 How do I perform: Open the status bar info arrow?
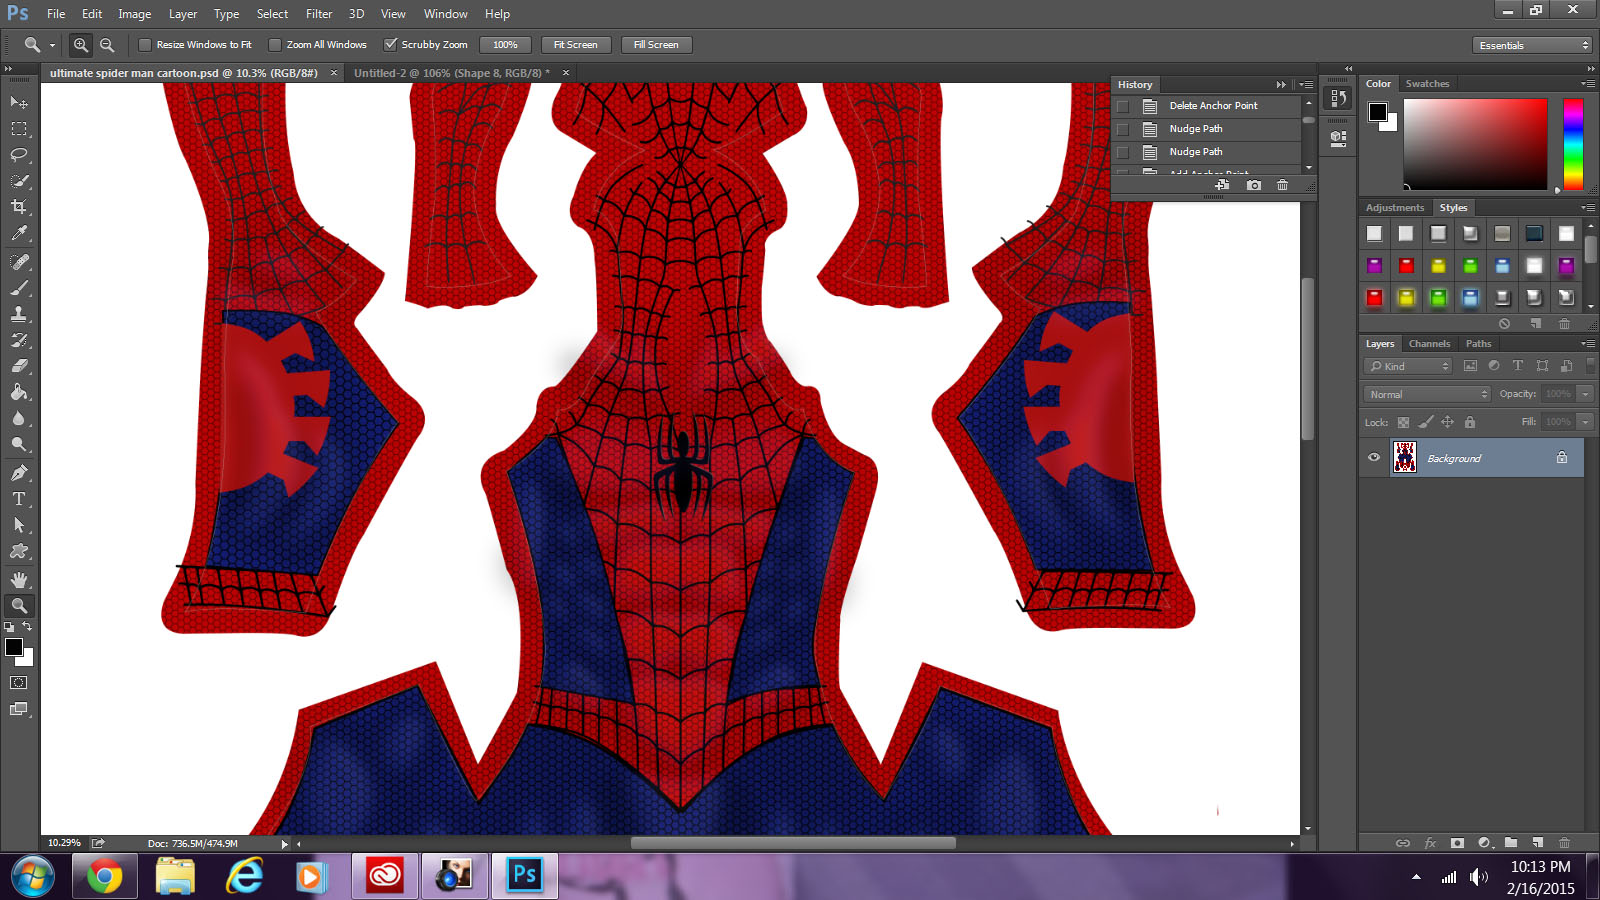(x=284, y=844)
